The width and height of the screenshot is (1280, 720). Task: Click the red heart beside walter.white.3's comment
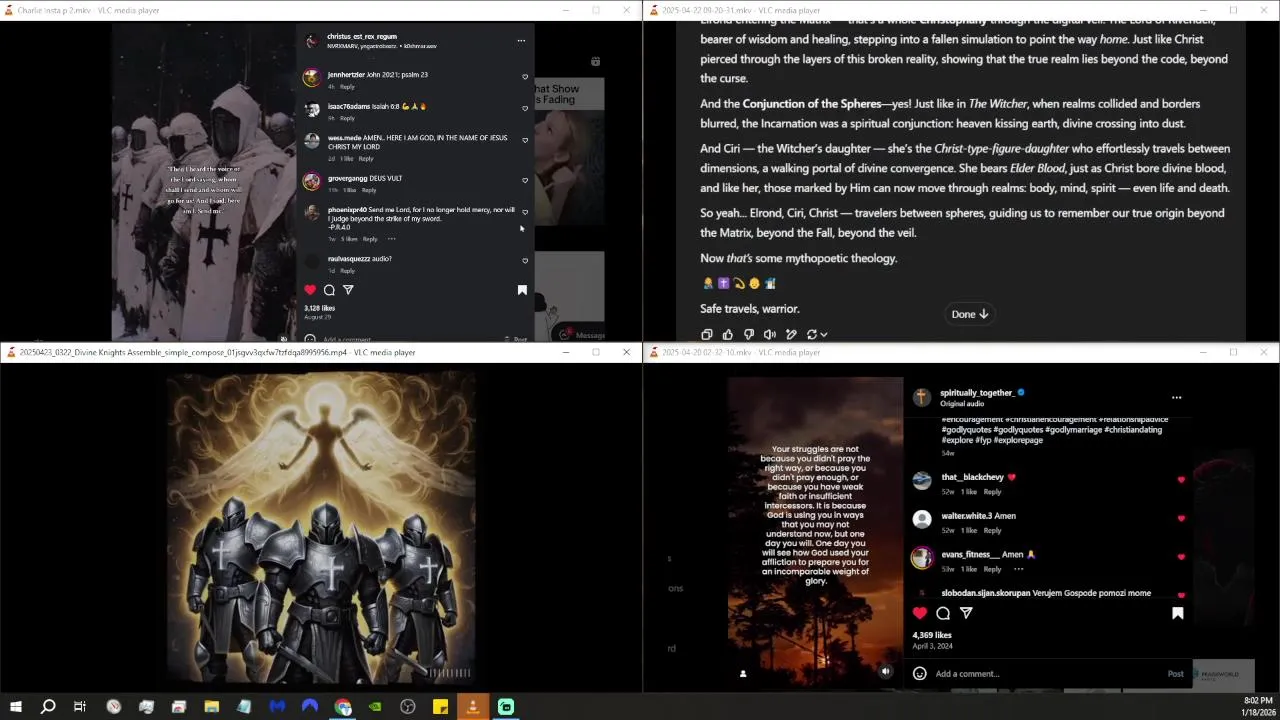pyautogui.click(x=1181, y=518)
